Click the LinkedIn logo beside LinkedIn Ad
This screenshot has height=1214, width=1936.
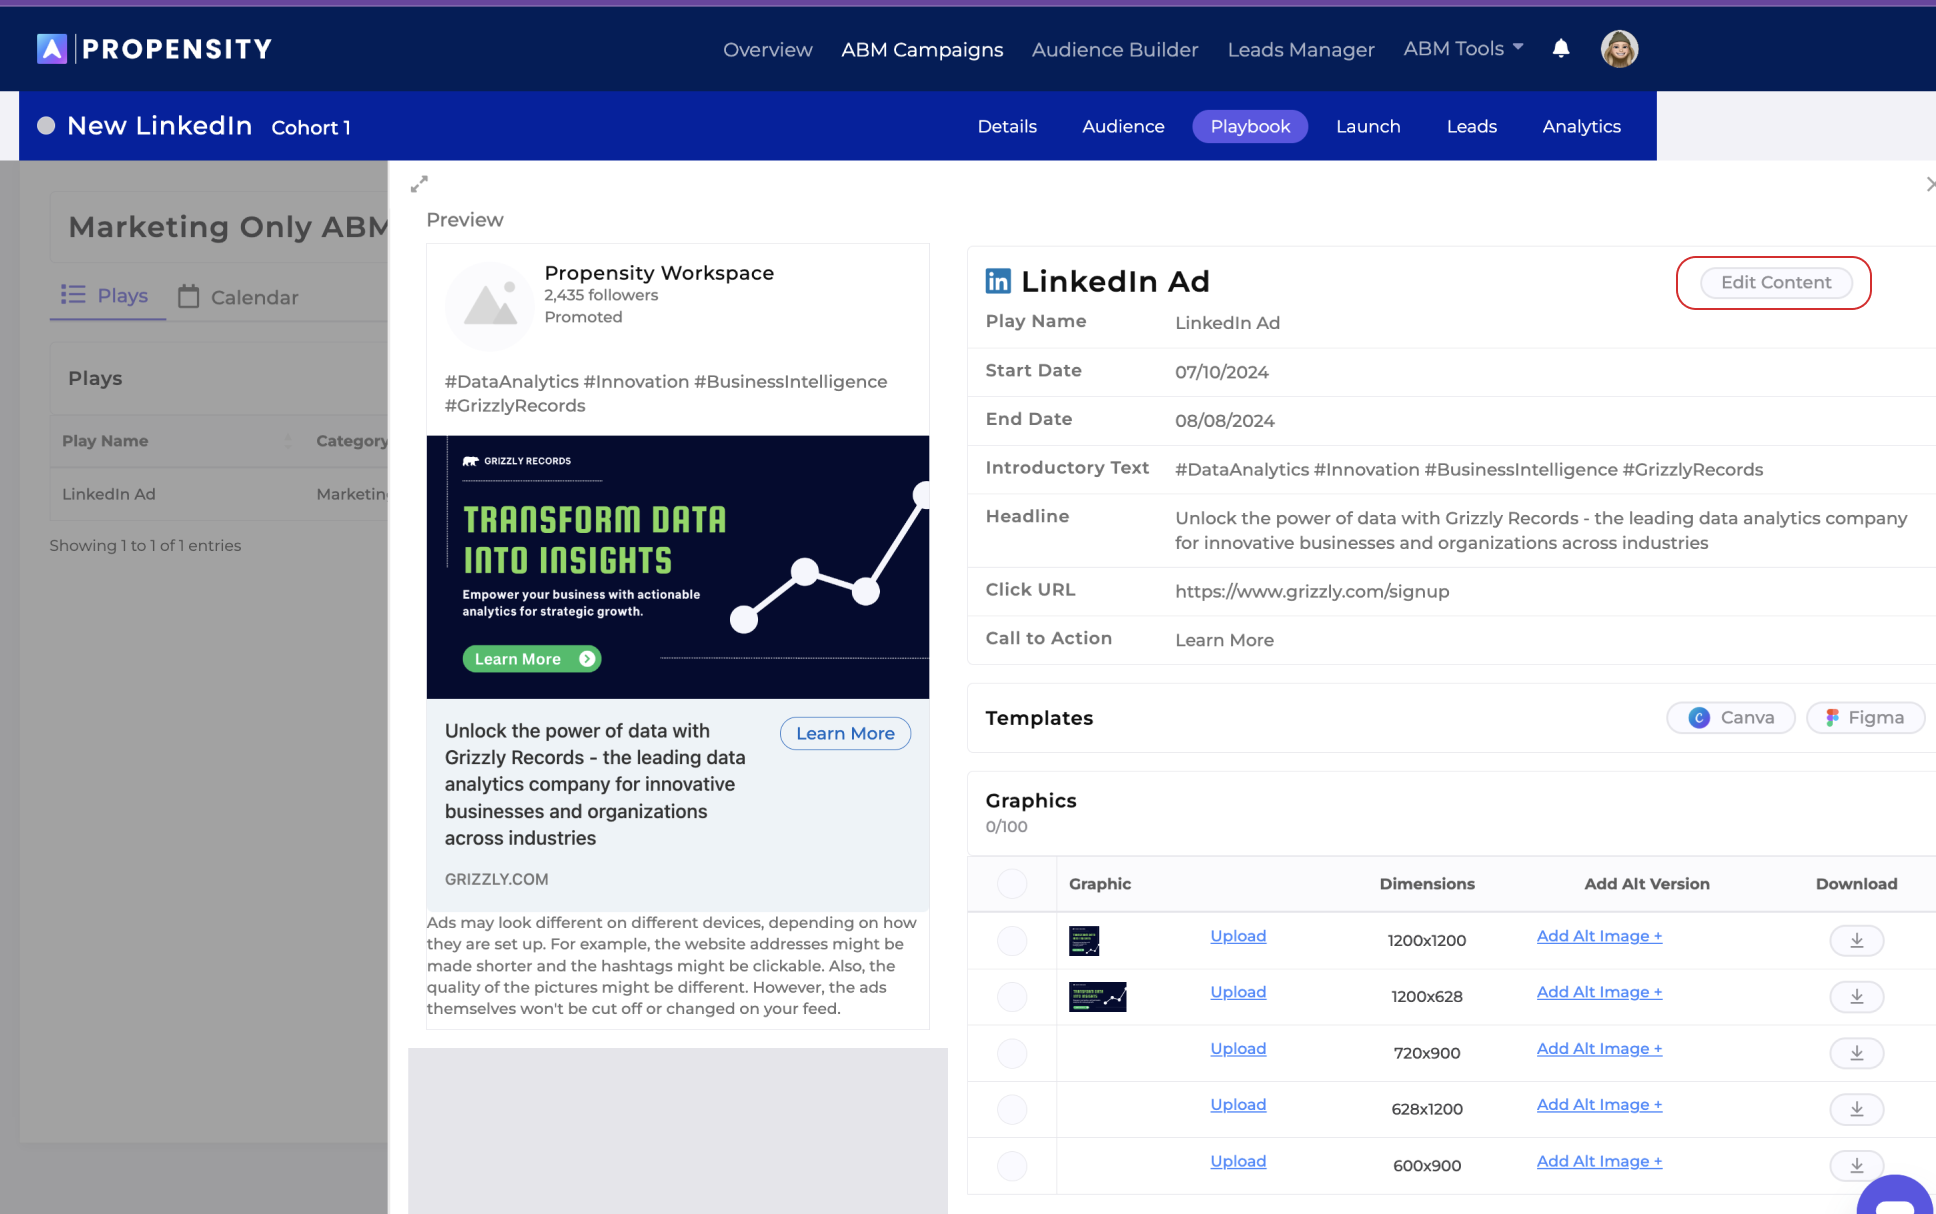tap(998, 281)
